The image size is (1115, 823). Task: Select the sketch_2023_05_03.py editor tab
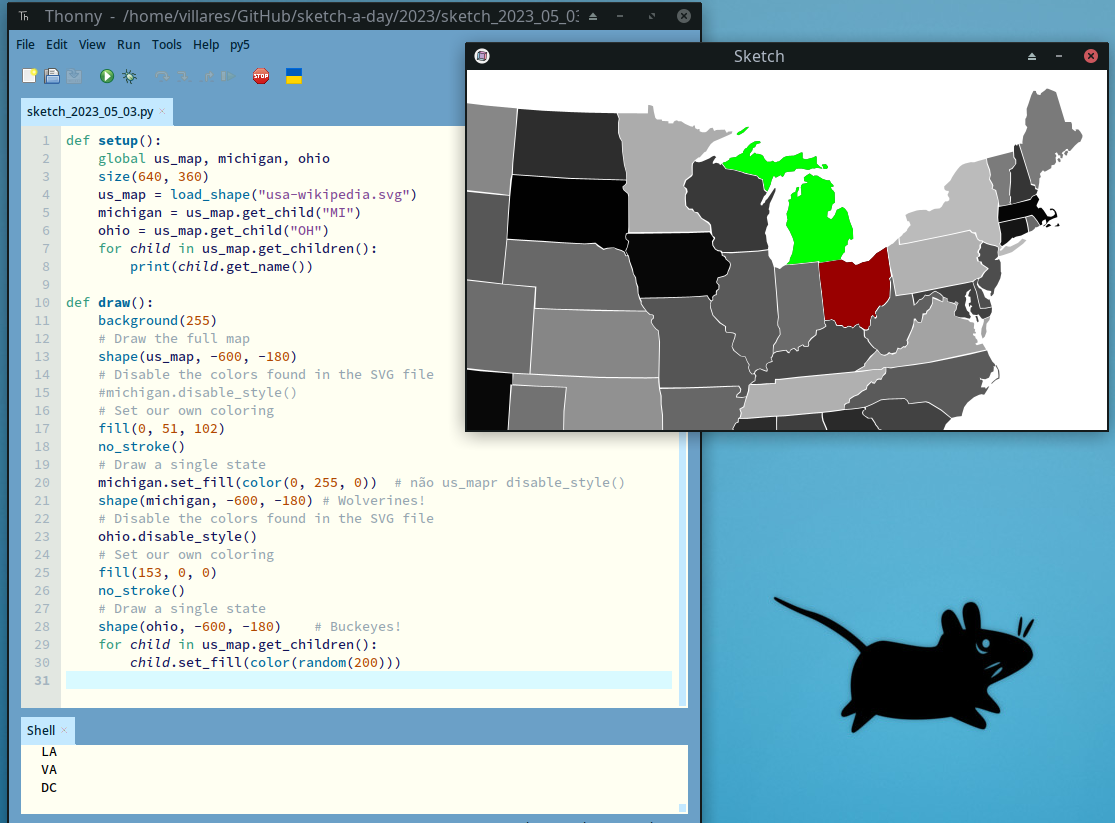coord(89,111)
